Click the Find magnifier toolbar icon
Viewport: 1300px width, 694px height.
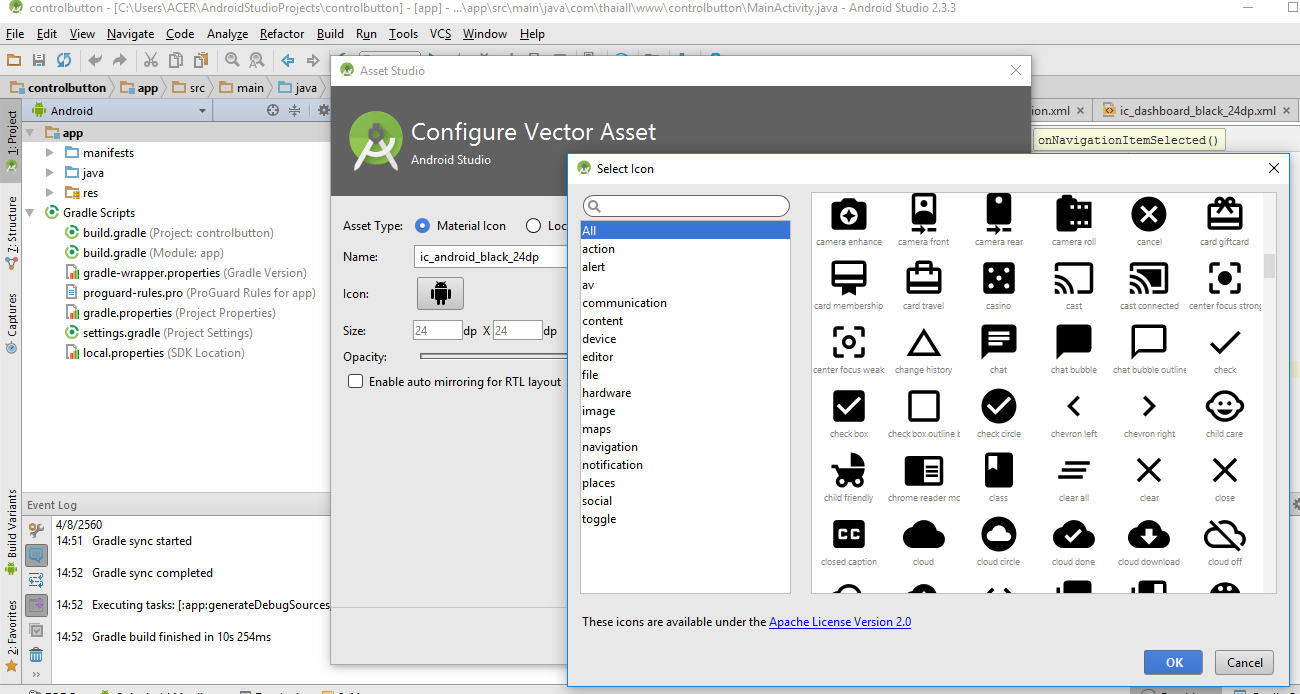(x=232, y=60)
